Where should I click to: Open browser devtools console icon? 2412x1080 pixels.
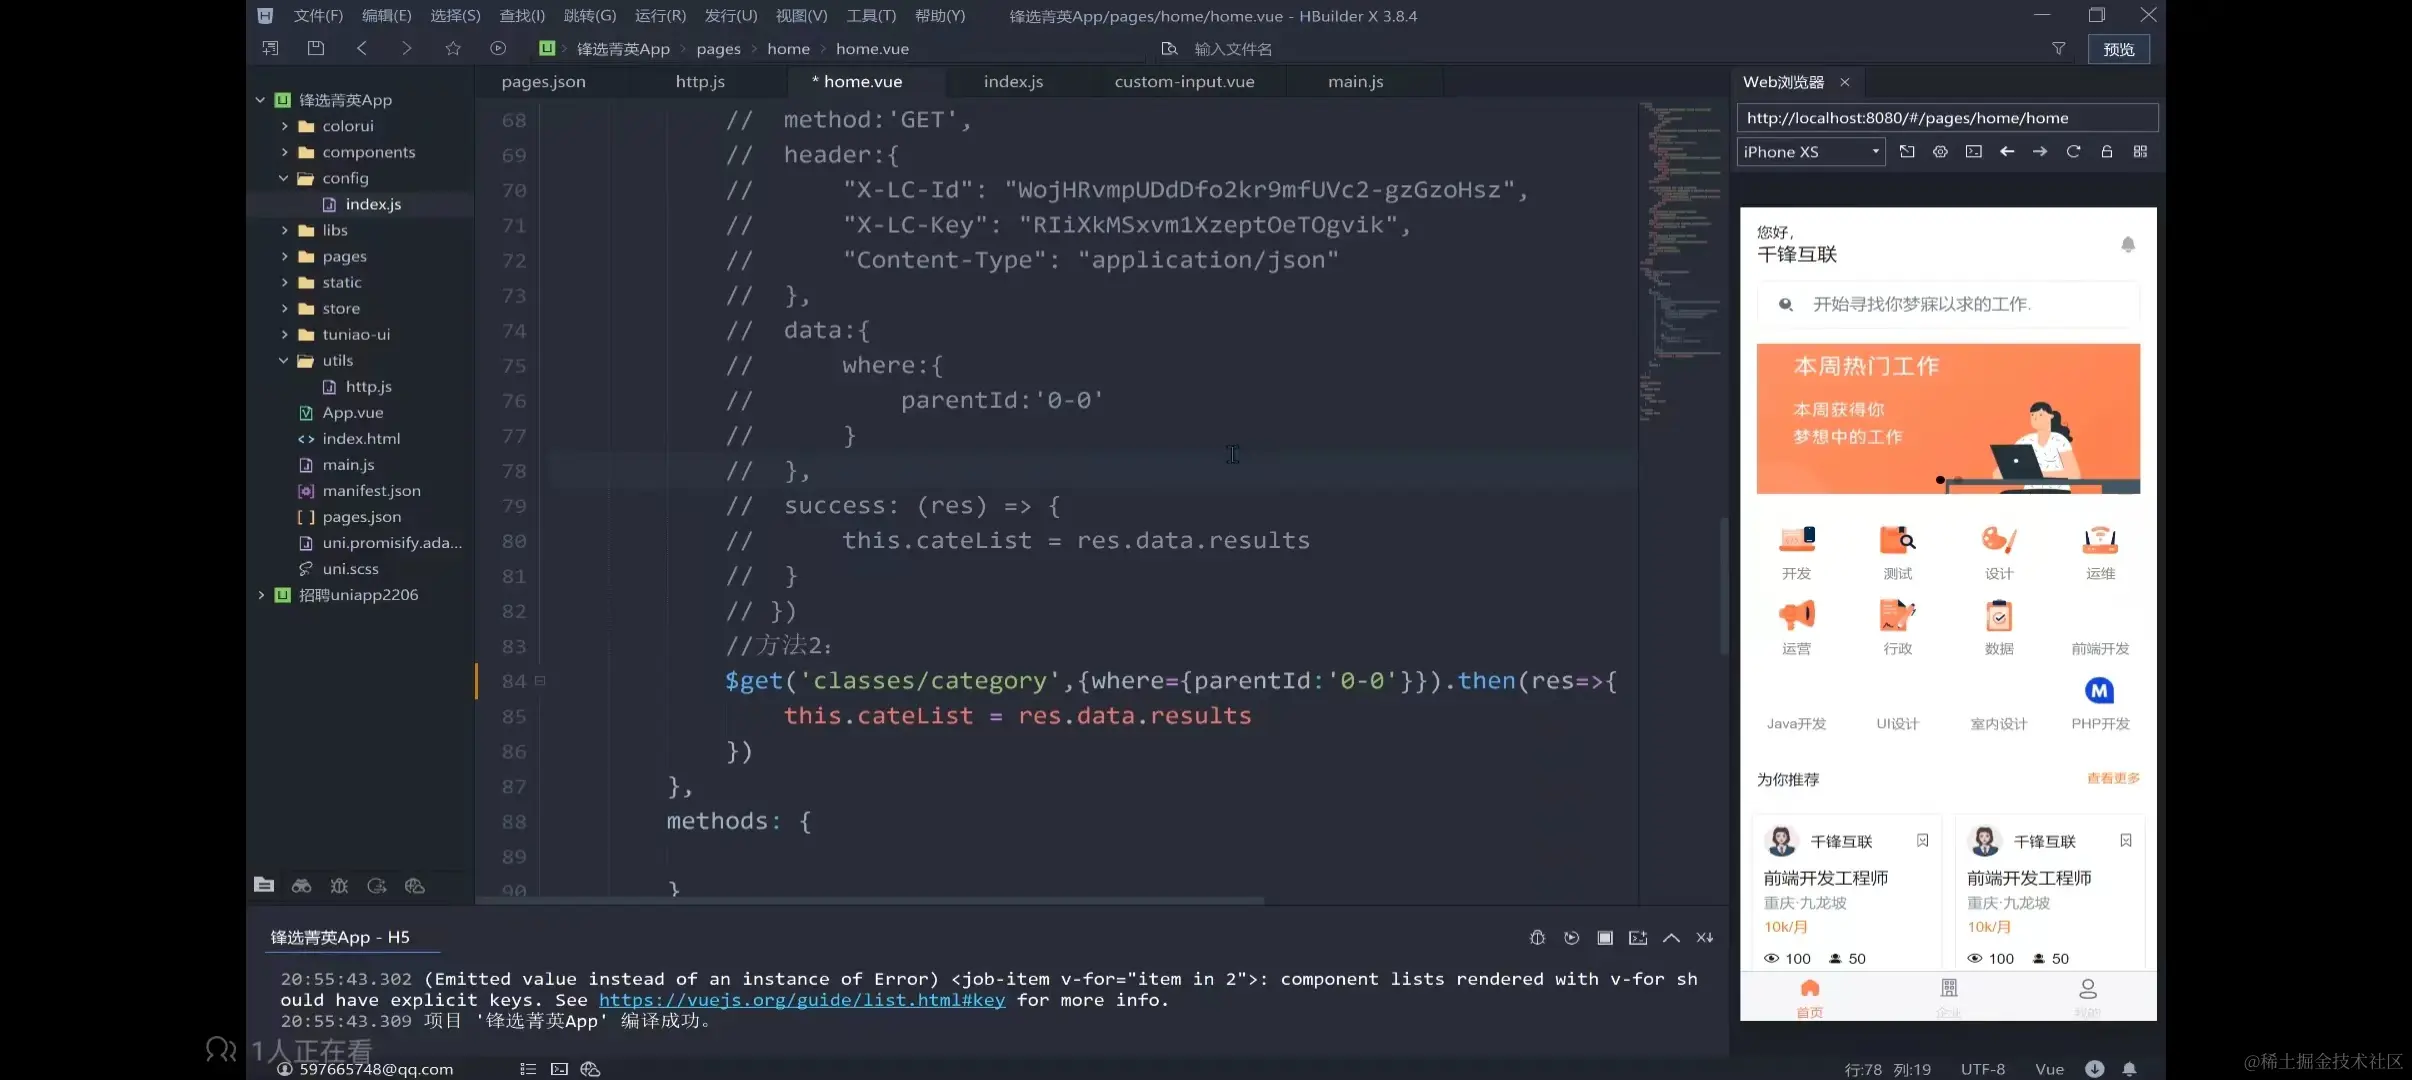(1973, 152)
